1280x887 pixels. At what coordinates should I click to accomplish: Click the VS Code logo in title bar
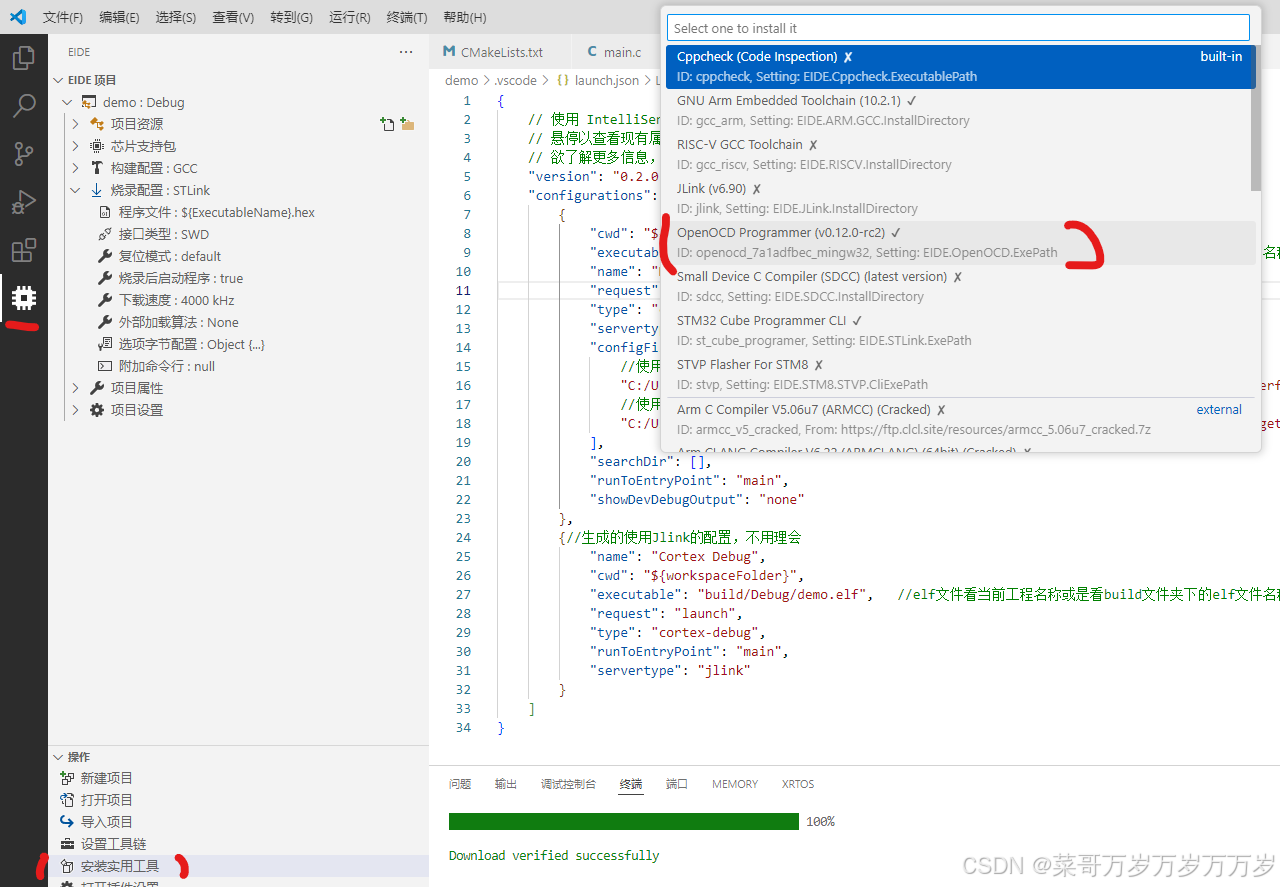point(18,17)
